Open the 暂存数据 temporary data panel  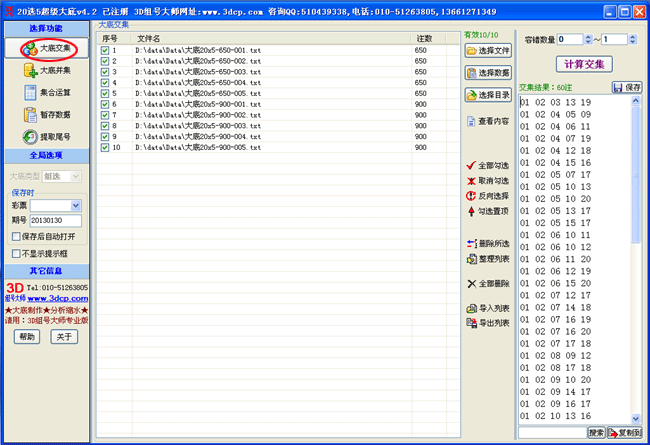(48, 115)
